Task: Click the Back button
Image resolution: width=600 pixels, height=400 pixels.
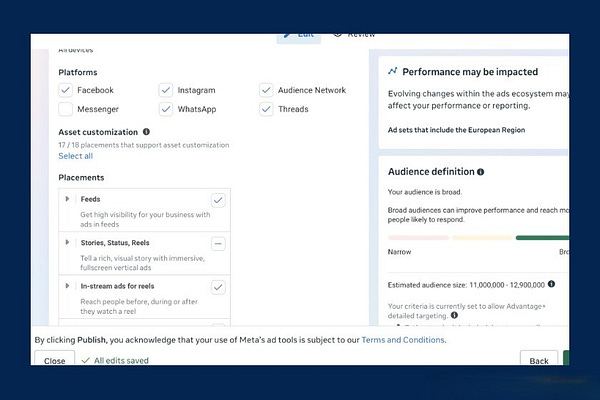Action: [x=539, y=359]
